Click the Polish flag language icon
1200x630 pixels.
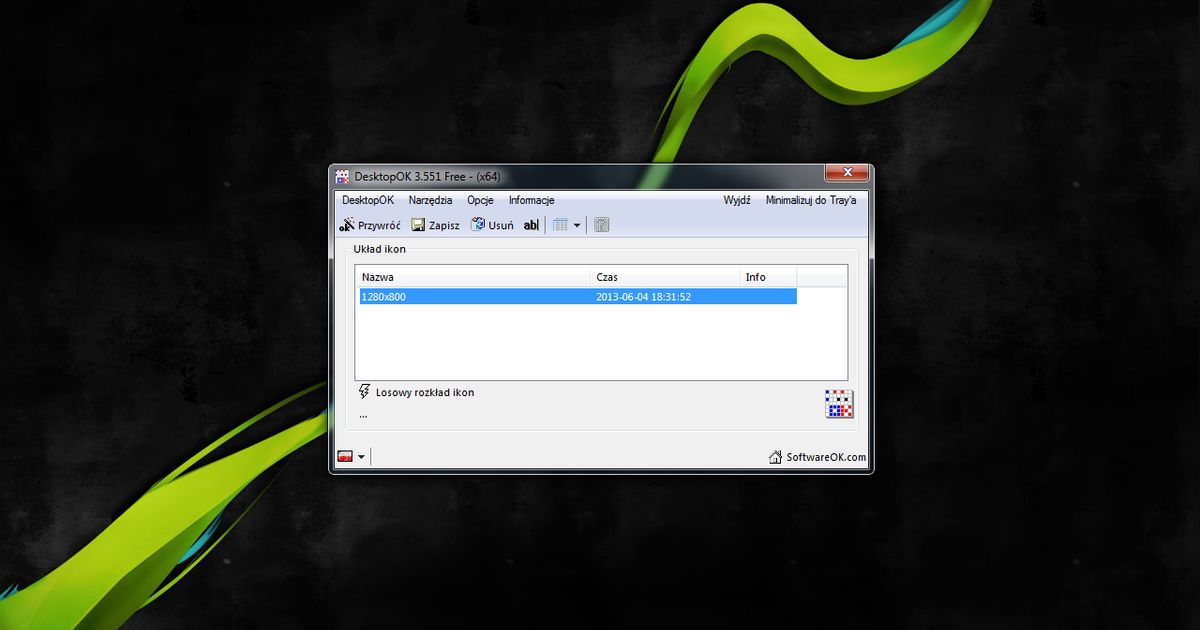click(x=345, y=456)
